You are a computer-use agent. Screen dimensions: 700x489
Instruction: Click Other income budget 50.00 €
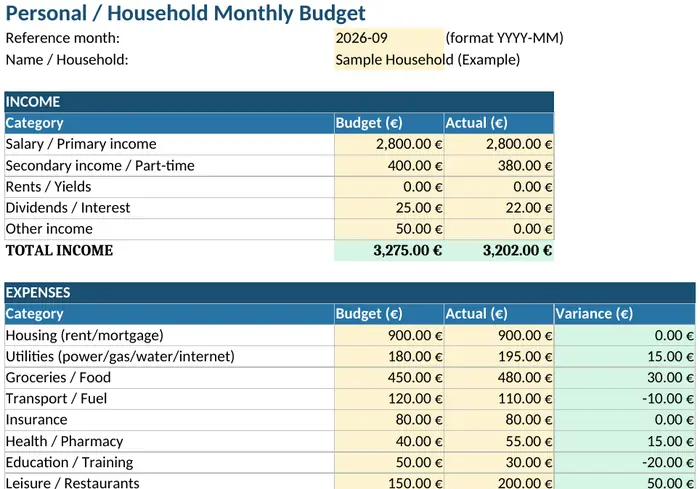click(389, 229)
